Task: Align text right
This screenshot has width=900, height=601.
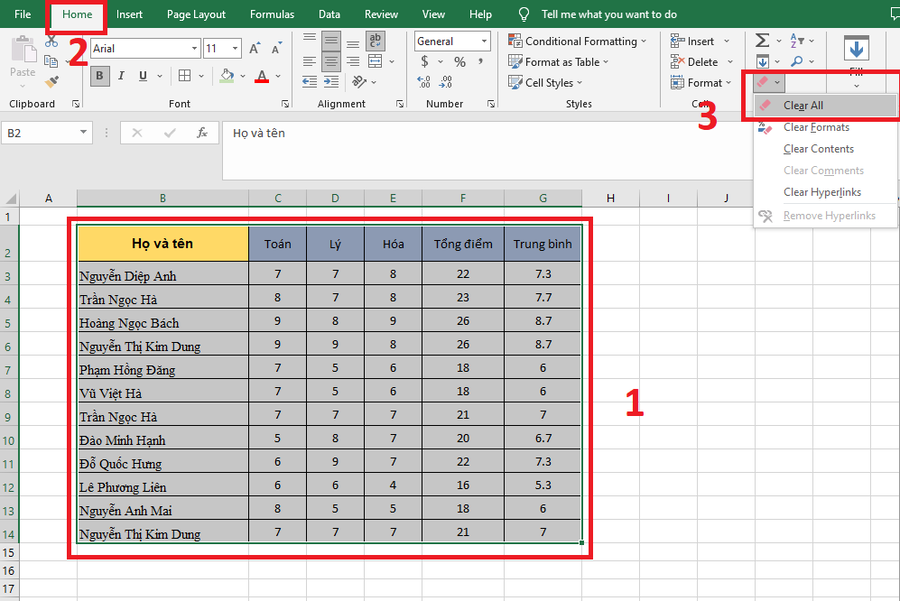Action: tap(353, 61)
